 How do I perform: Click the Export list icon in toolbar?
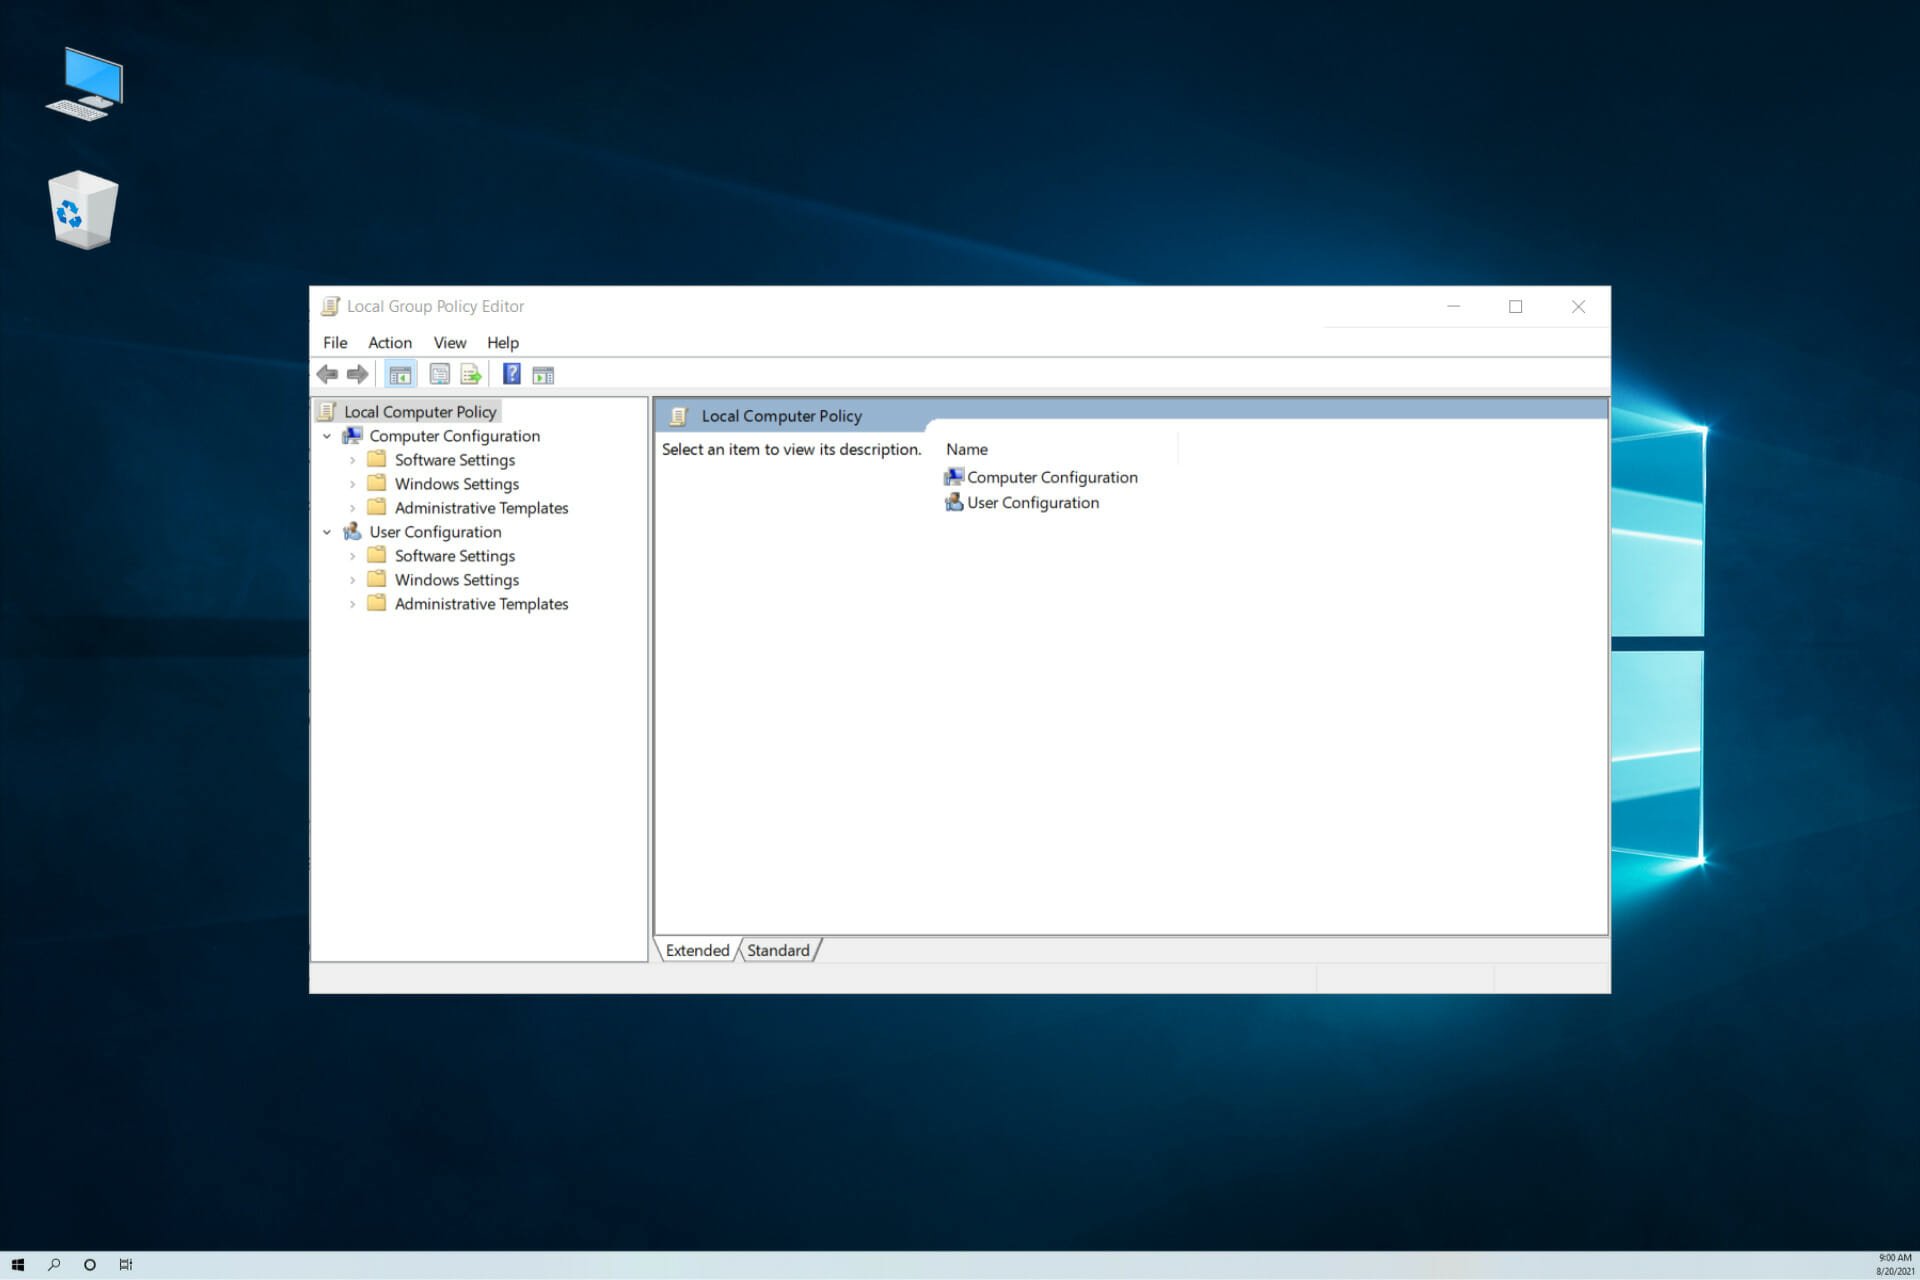click(473, 373)
